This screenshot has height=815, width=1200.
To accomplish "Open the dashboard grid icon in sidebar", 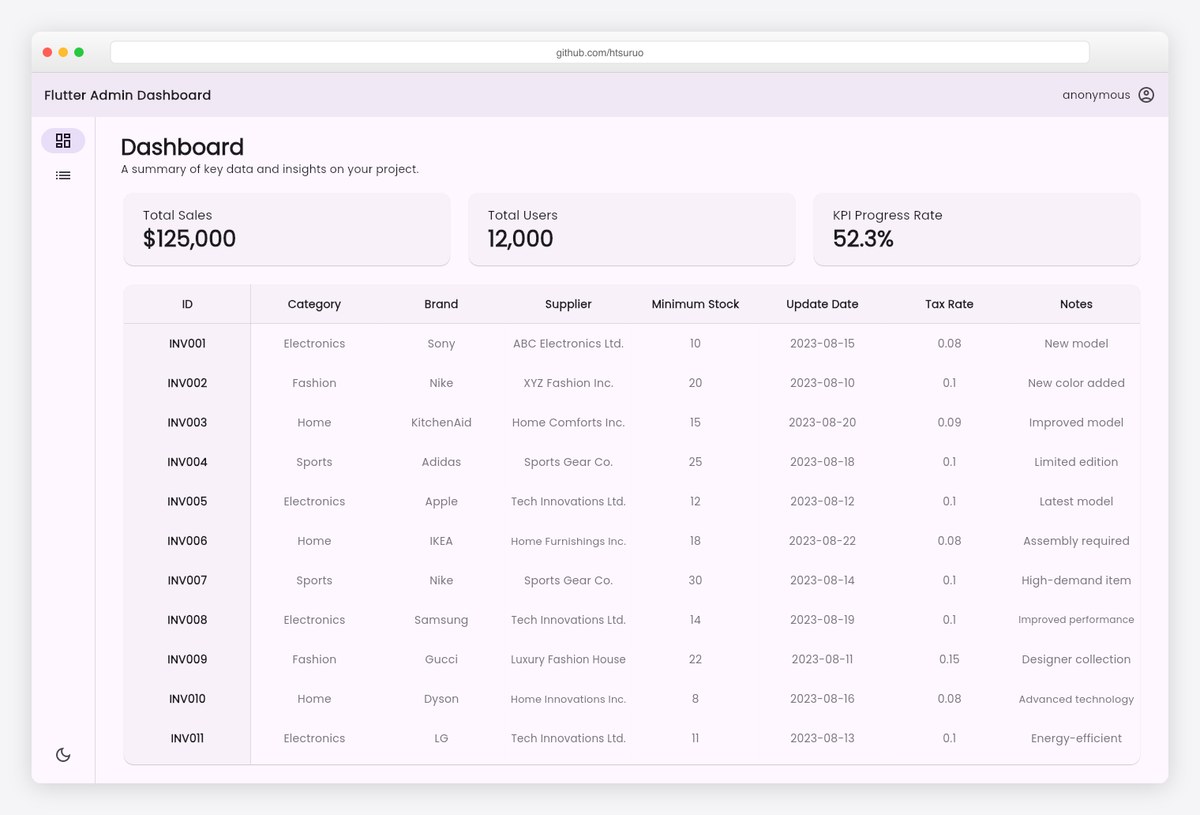I will [63, 140].
